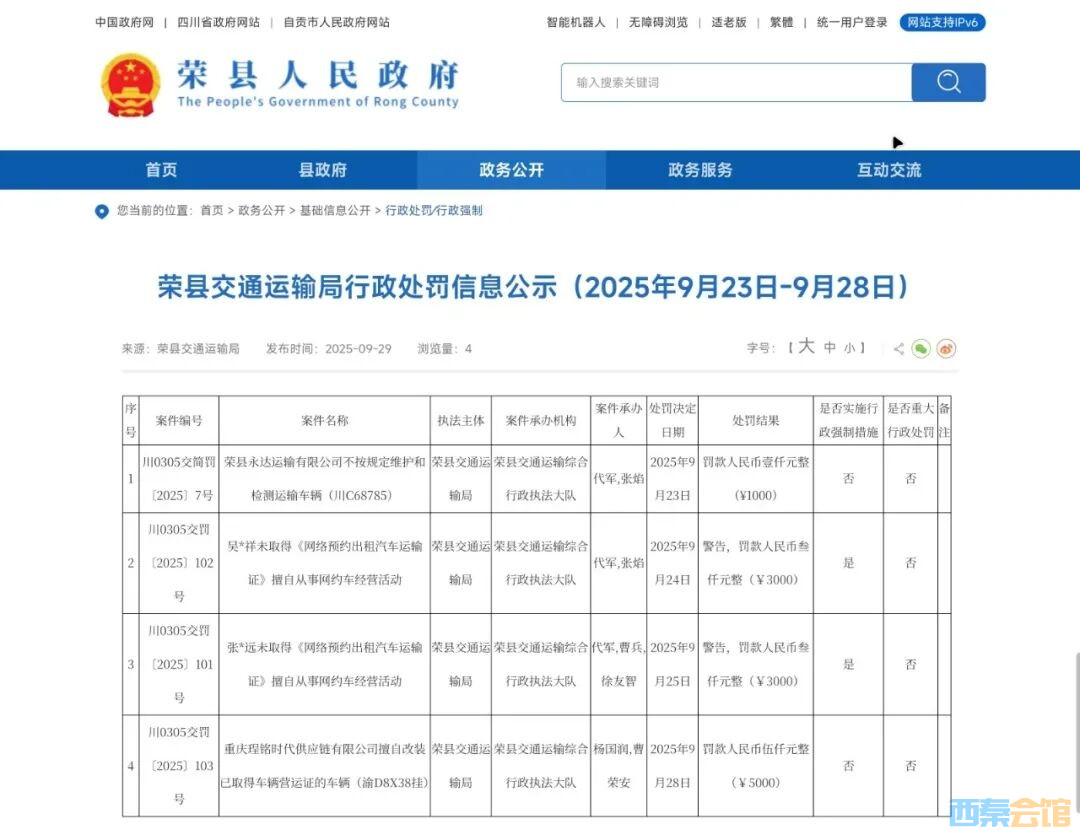Focus the keyword search input field
This screenshot has height=835, width=1080.
pyautogui.click(x=736, y=82)
